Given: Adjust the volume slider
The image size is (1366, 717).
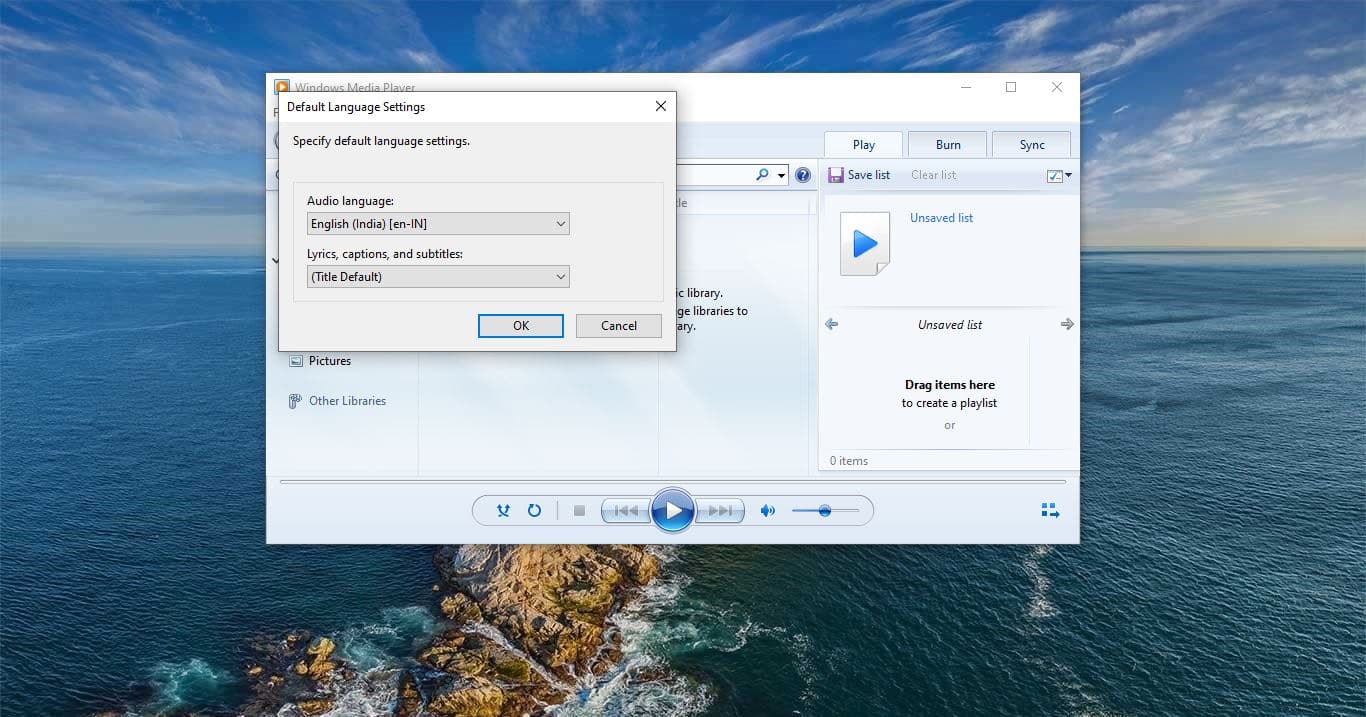Looking at the screenshot, I should pyautogui.click(x=825, y=510).
